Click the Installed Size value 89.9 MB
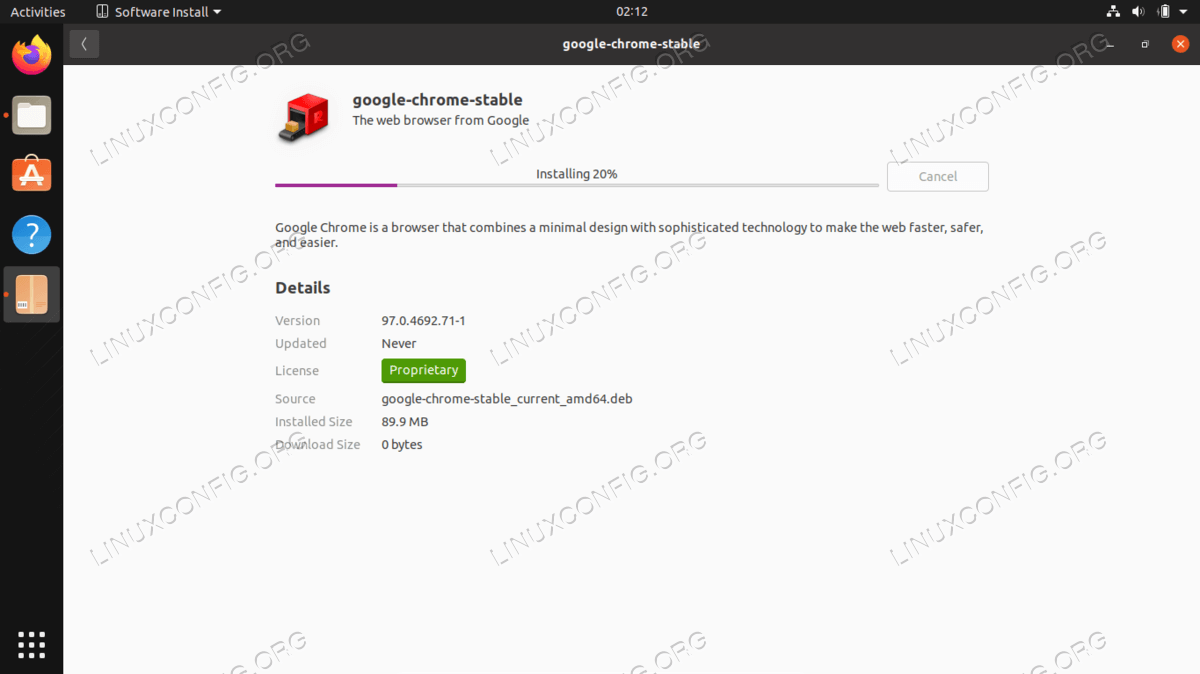 [405, 422]
